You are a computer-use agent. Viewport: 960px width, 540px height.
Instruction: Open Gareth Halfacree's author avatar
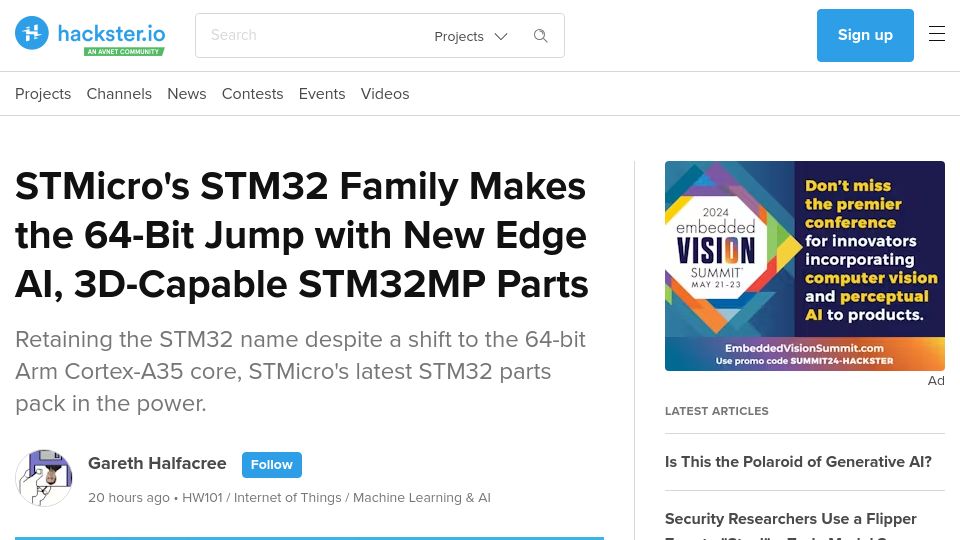point(43,478)
